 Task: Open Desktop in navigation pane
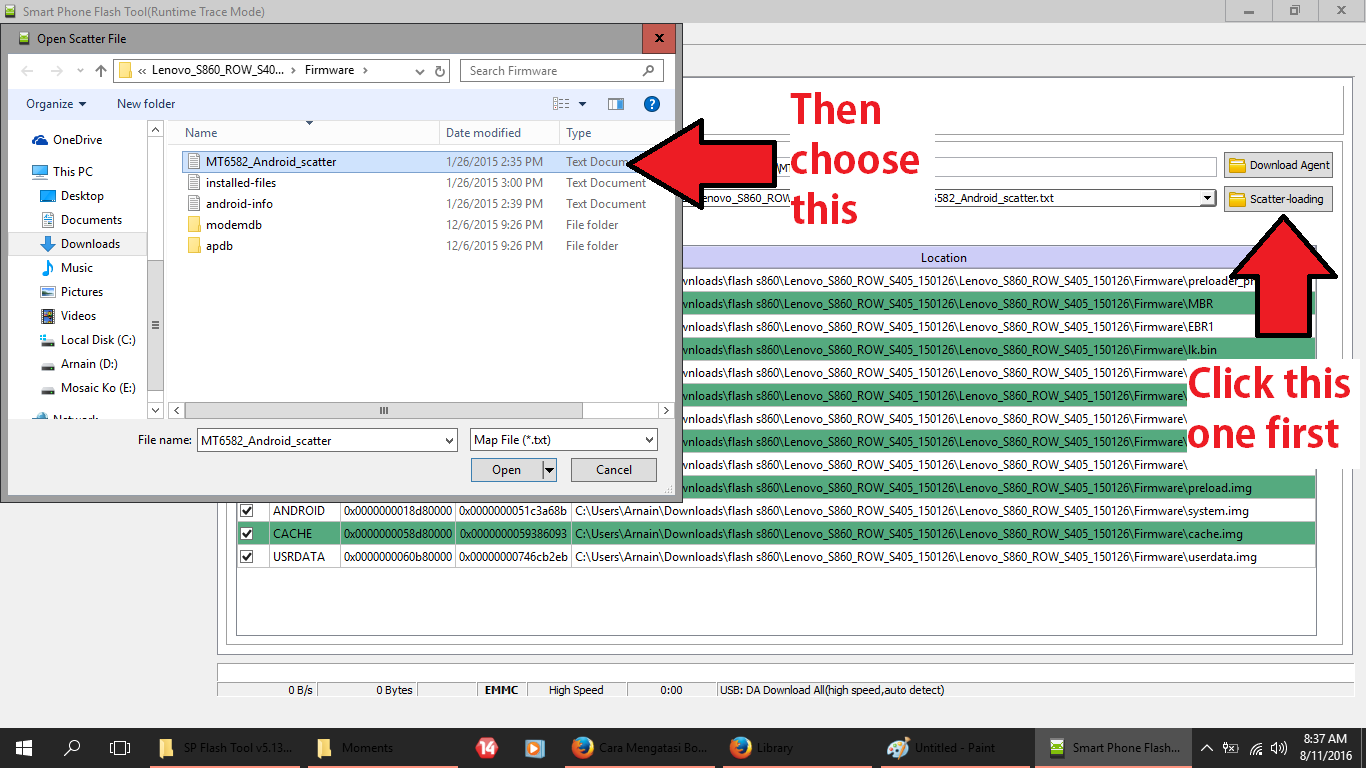[82, 196]
